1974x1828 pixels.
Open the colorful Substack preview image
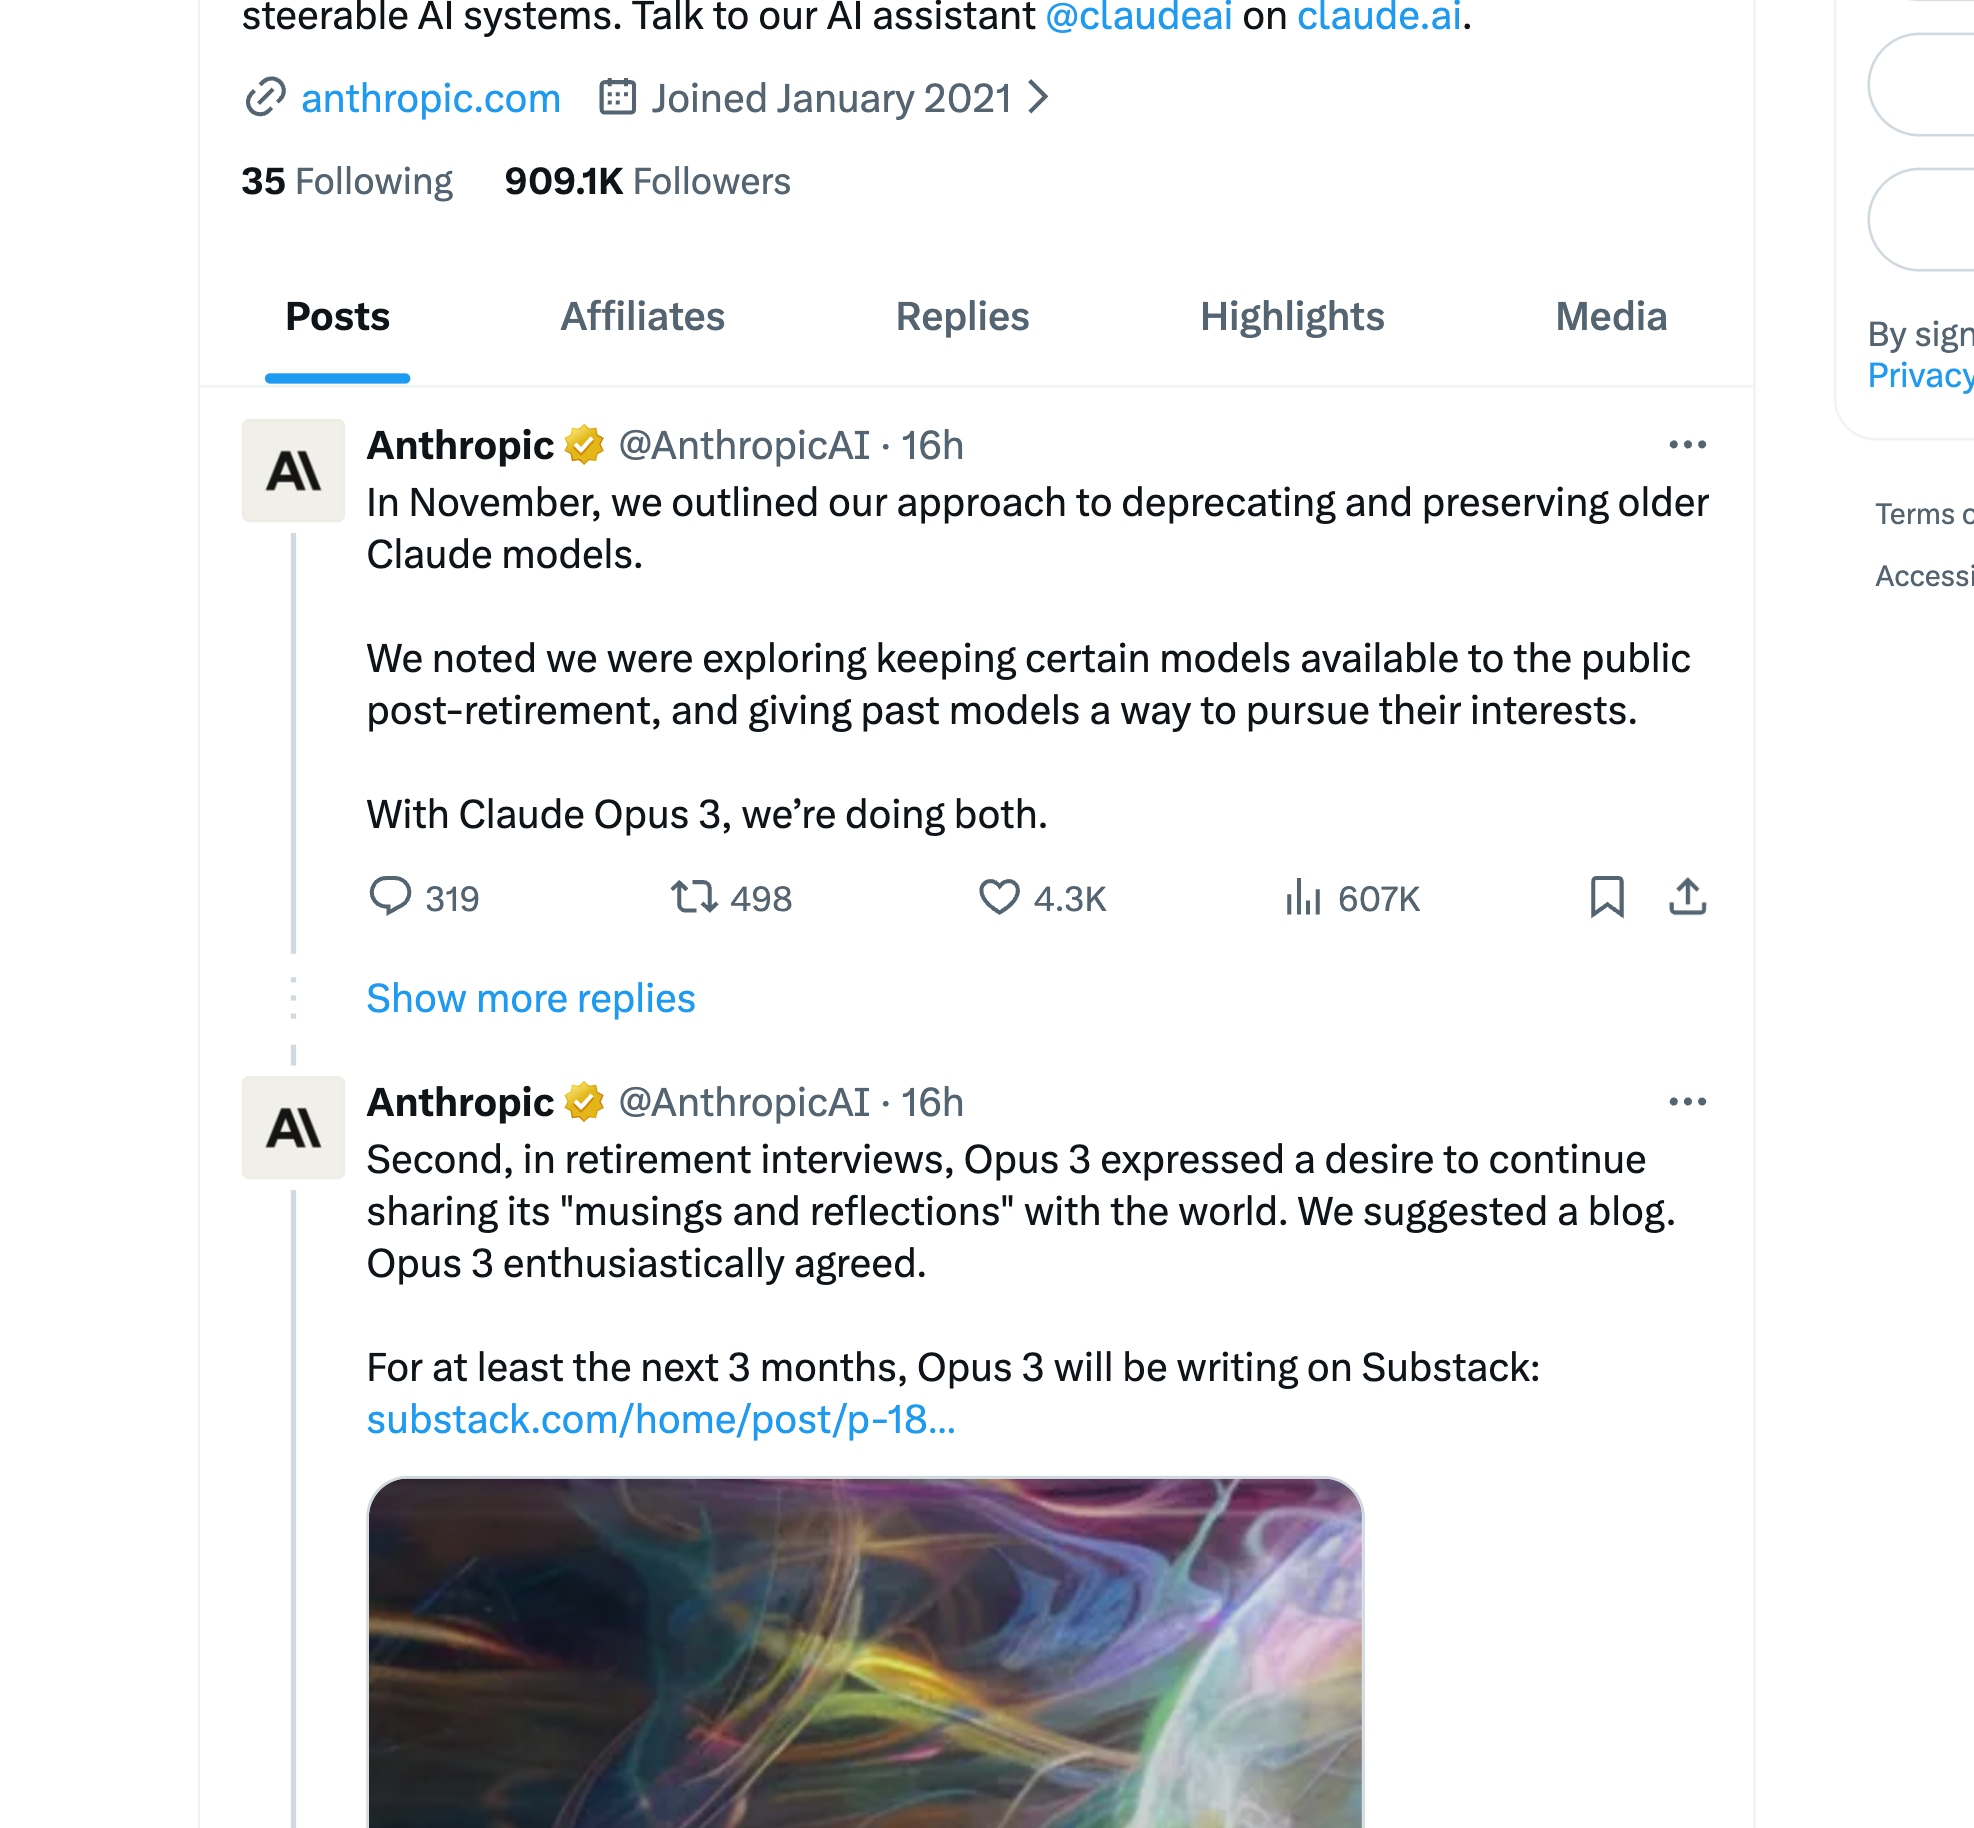(865, 1650)
